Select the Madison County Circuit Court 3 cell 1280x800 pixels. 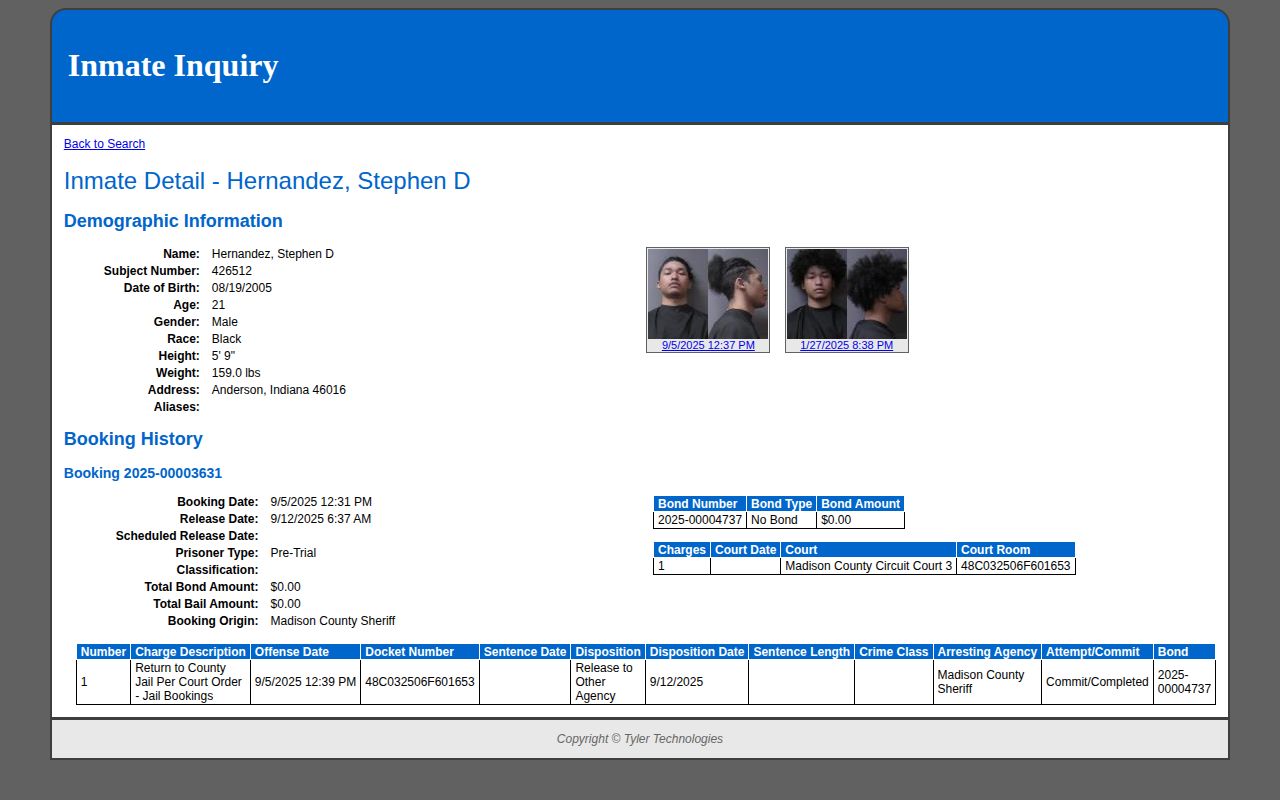(x=869, y=566)
